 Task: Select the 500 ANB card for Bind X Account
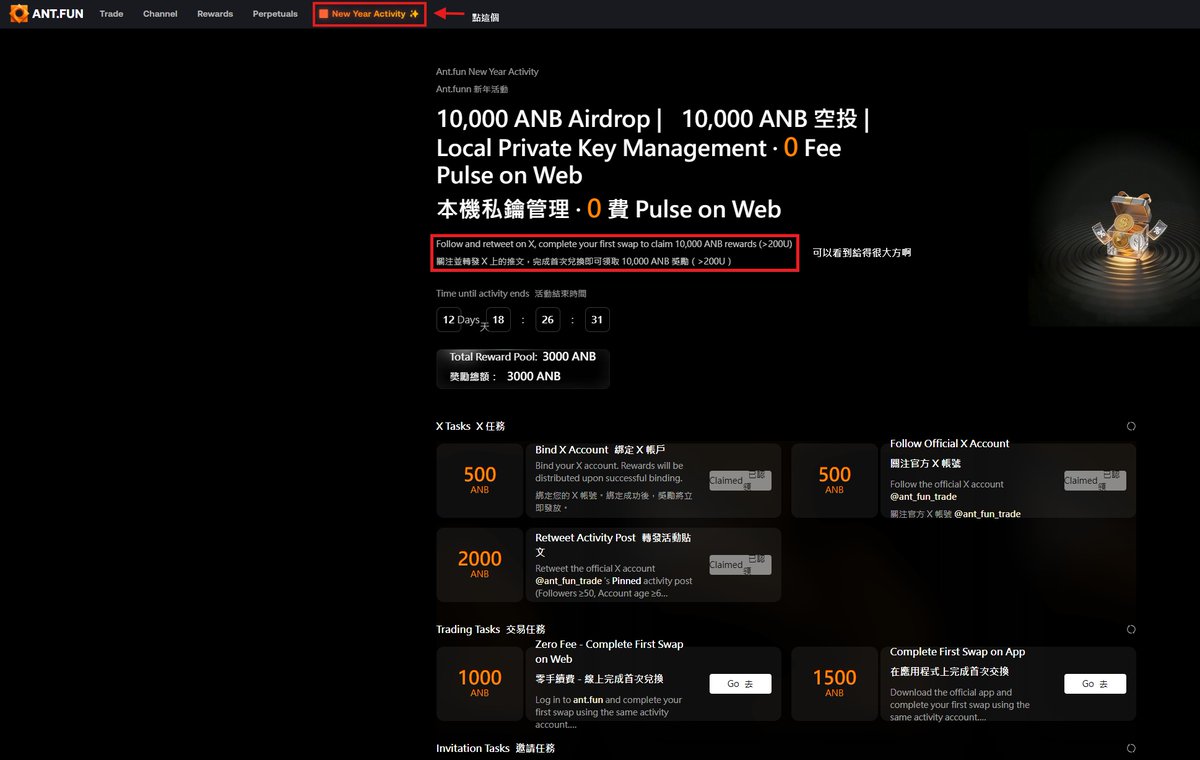[x=480, y=480]
